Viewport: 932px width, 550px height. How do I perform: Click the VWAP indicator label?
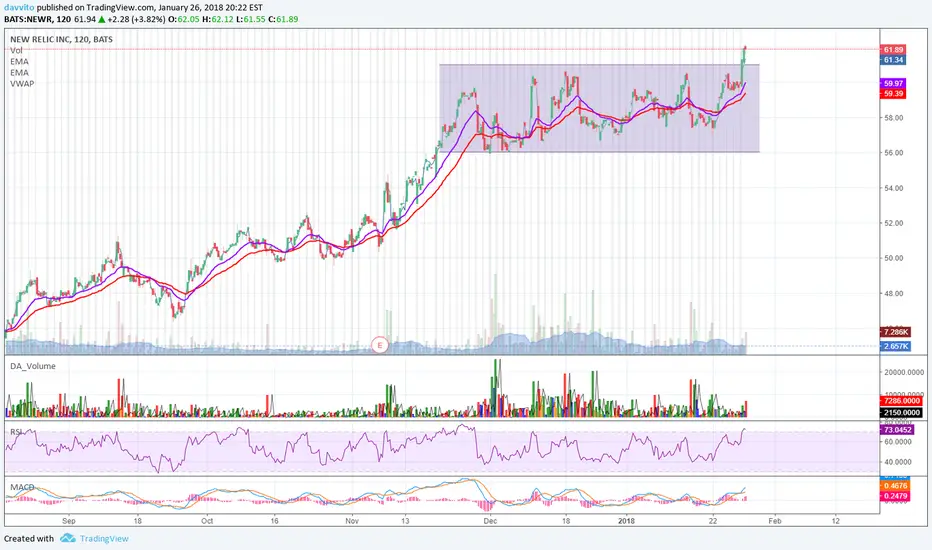click(x=22, y=84)
